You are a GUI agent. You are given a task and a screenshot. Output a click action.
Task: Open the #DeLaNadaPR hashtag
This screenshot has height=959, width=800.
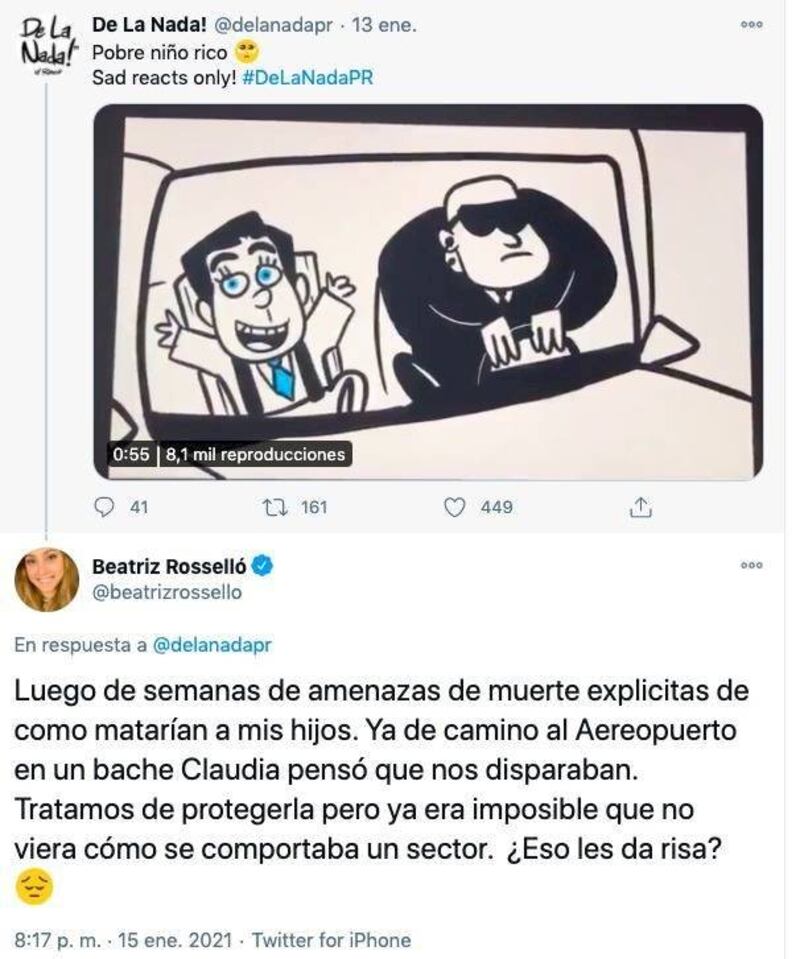coord(307,78)
